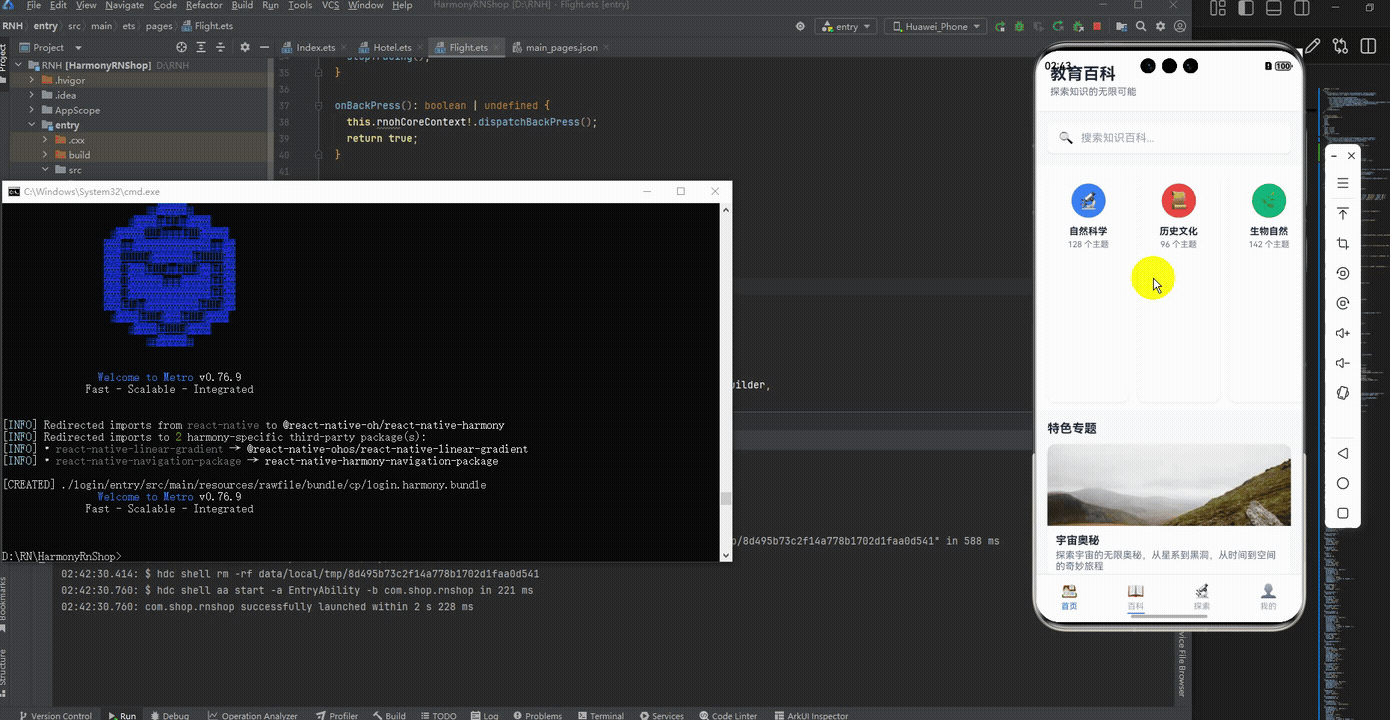Click emulator volume down icon
This screenshot has height=720, width=1390.
click(1343, 363)
